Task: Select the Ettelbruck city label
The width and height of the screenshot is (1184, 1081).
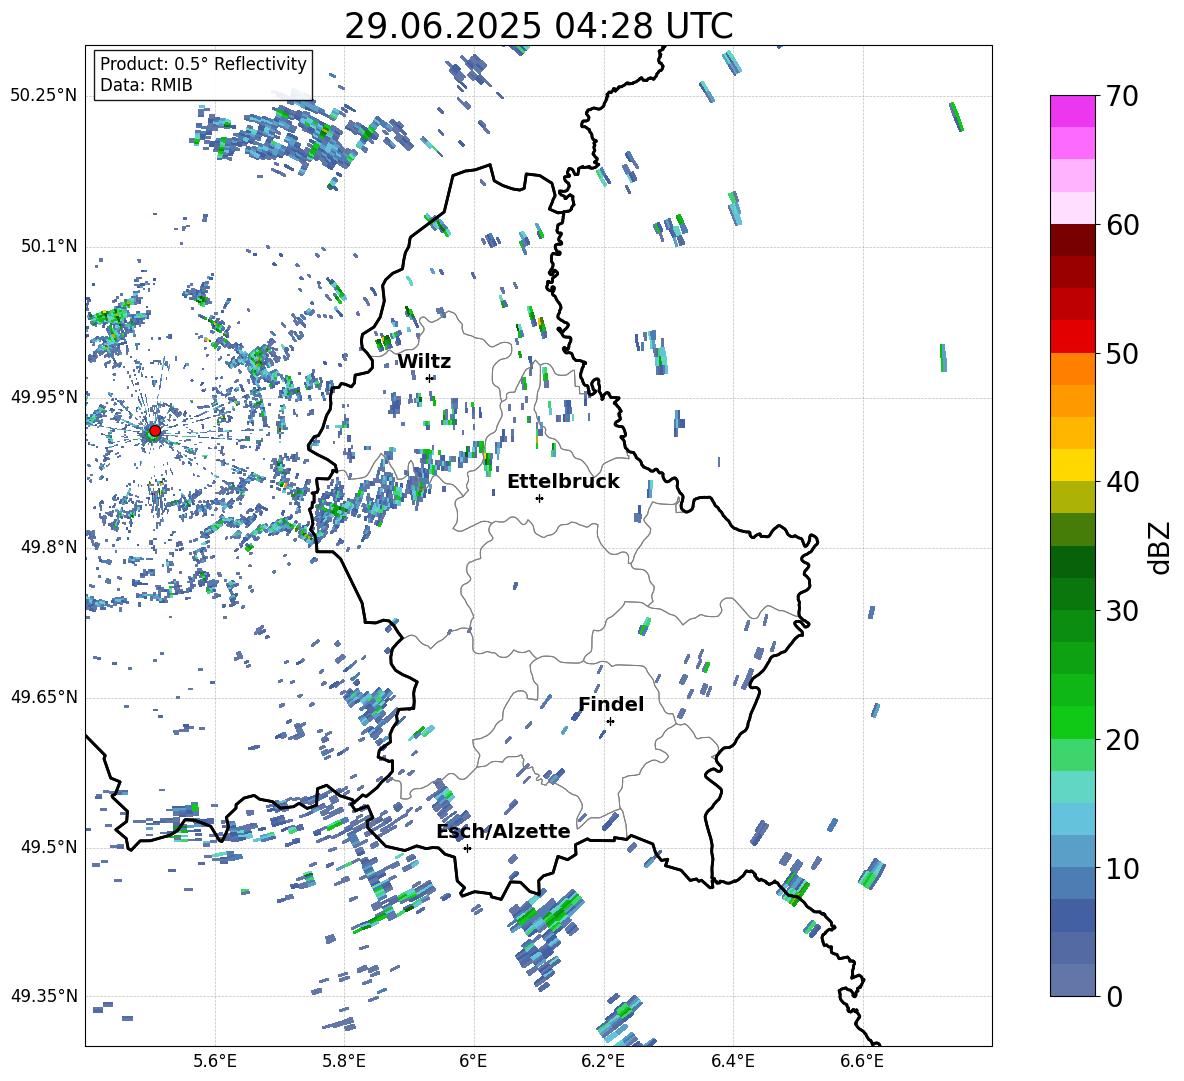Action: 563,482
